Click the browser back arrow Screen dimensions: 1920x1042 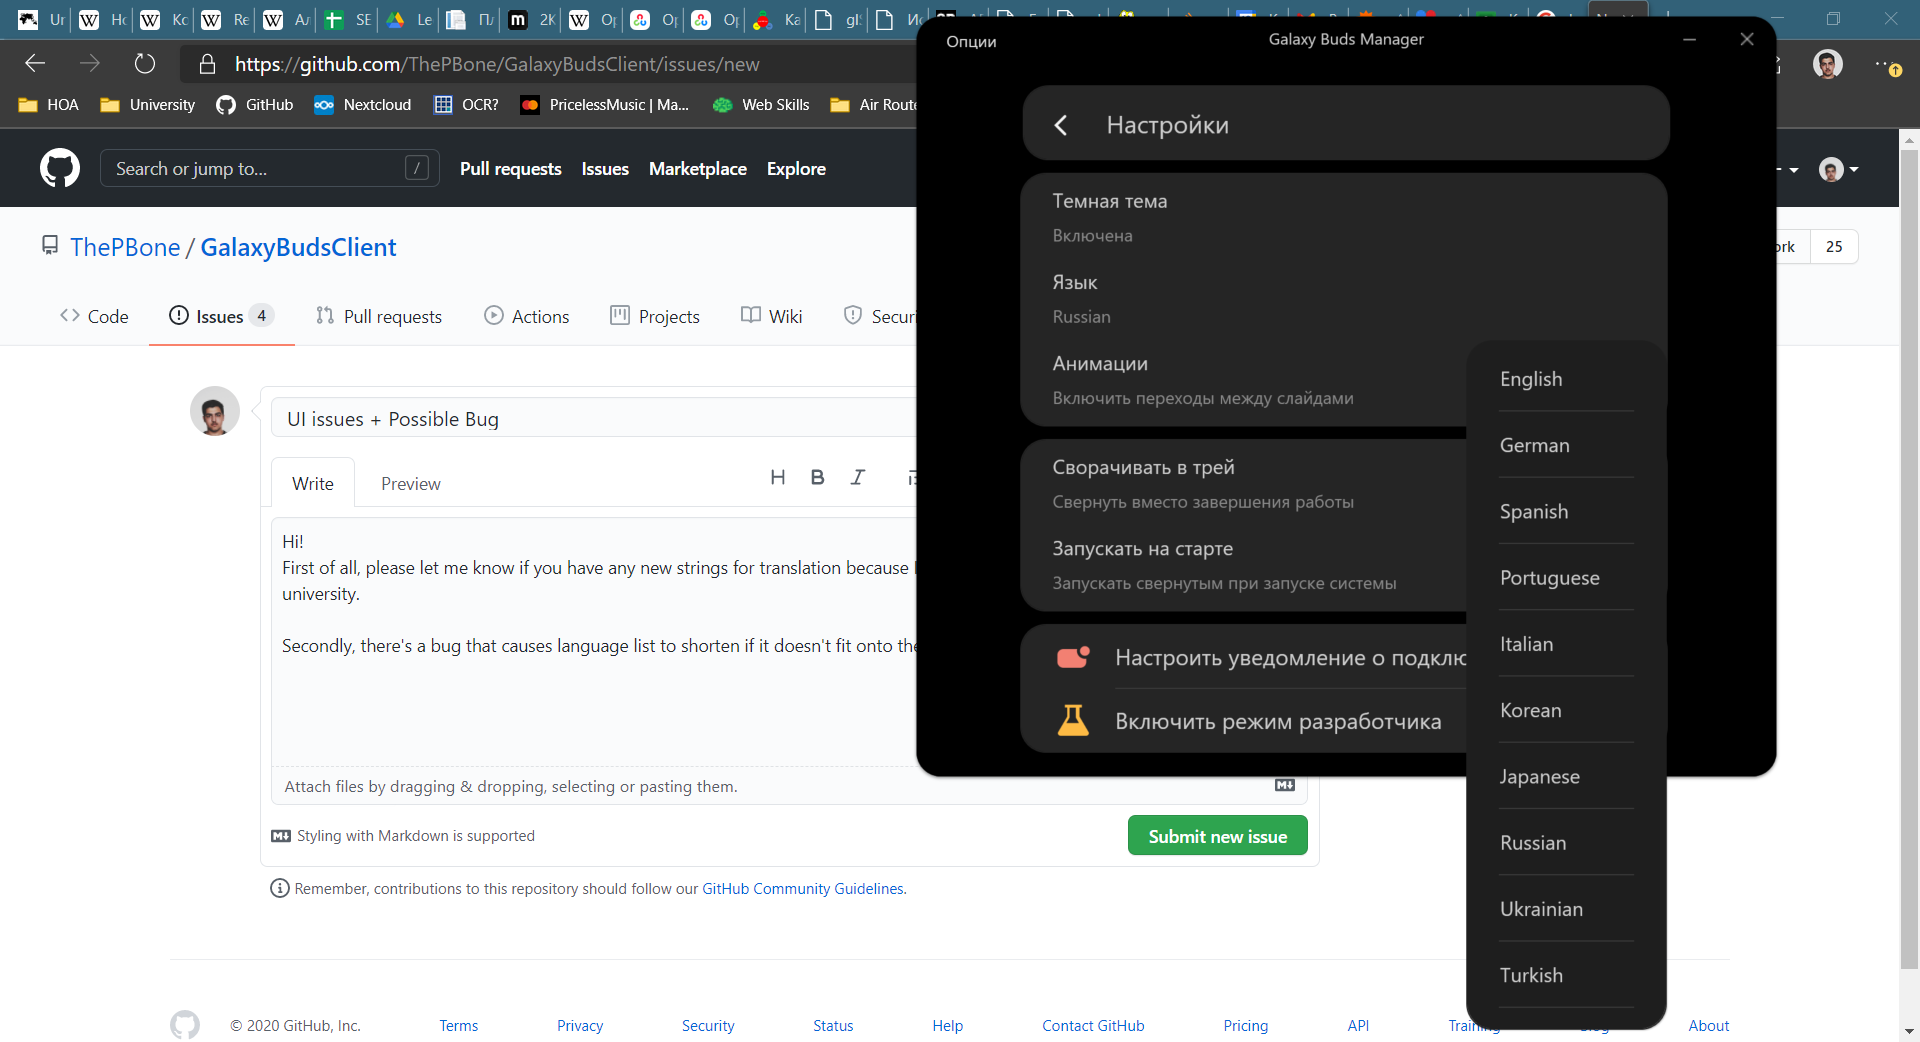tap(35, 64)
